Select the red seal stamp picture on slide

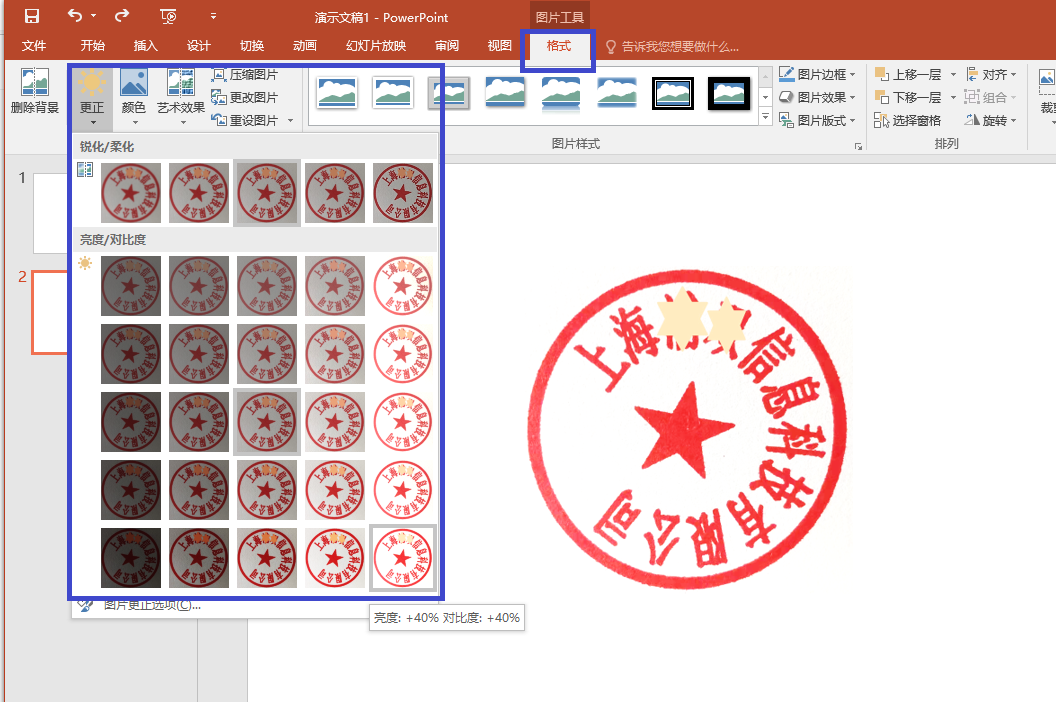tap(688, 428)
